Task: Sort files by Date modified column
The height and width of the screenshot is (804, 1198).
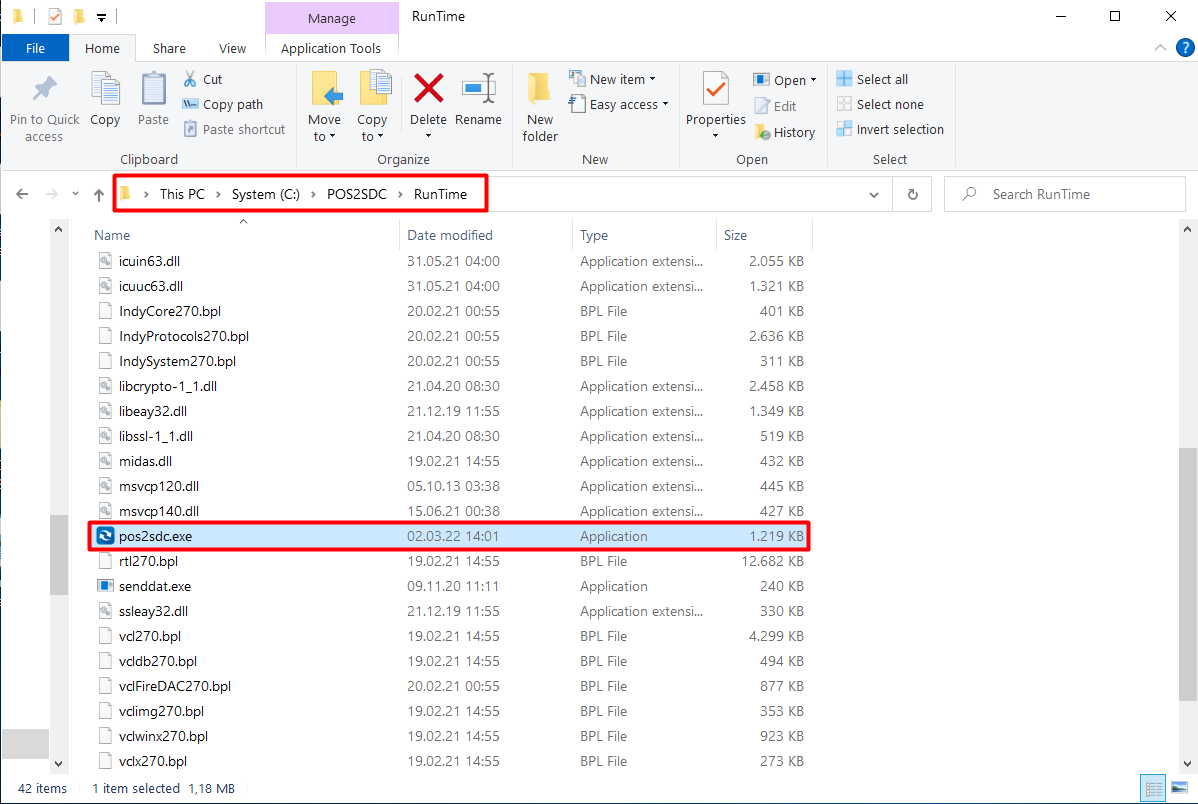Action: click(484, 235)
